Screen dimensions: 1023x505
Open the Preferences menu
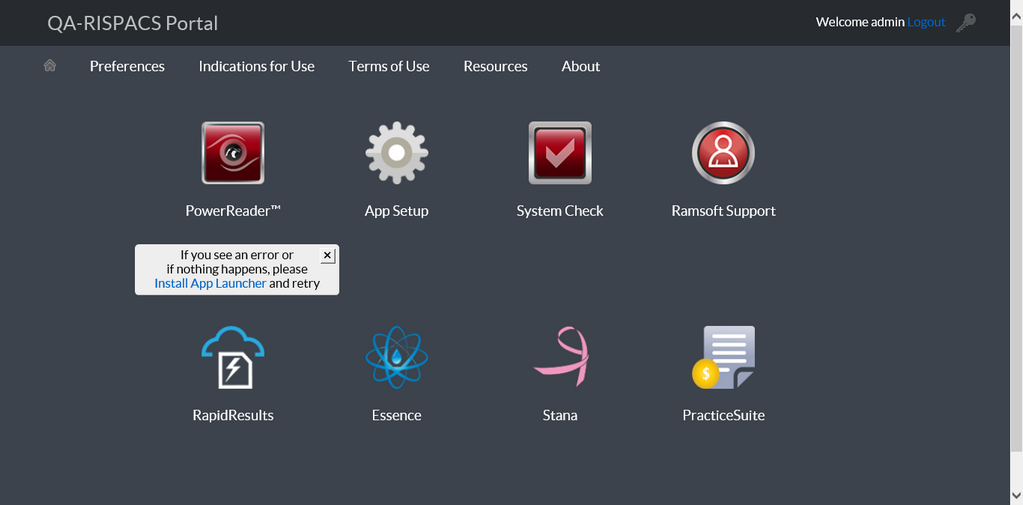(127, 66)
